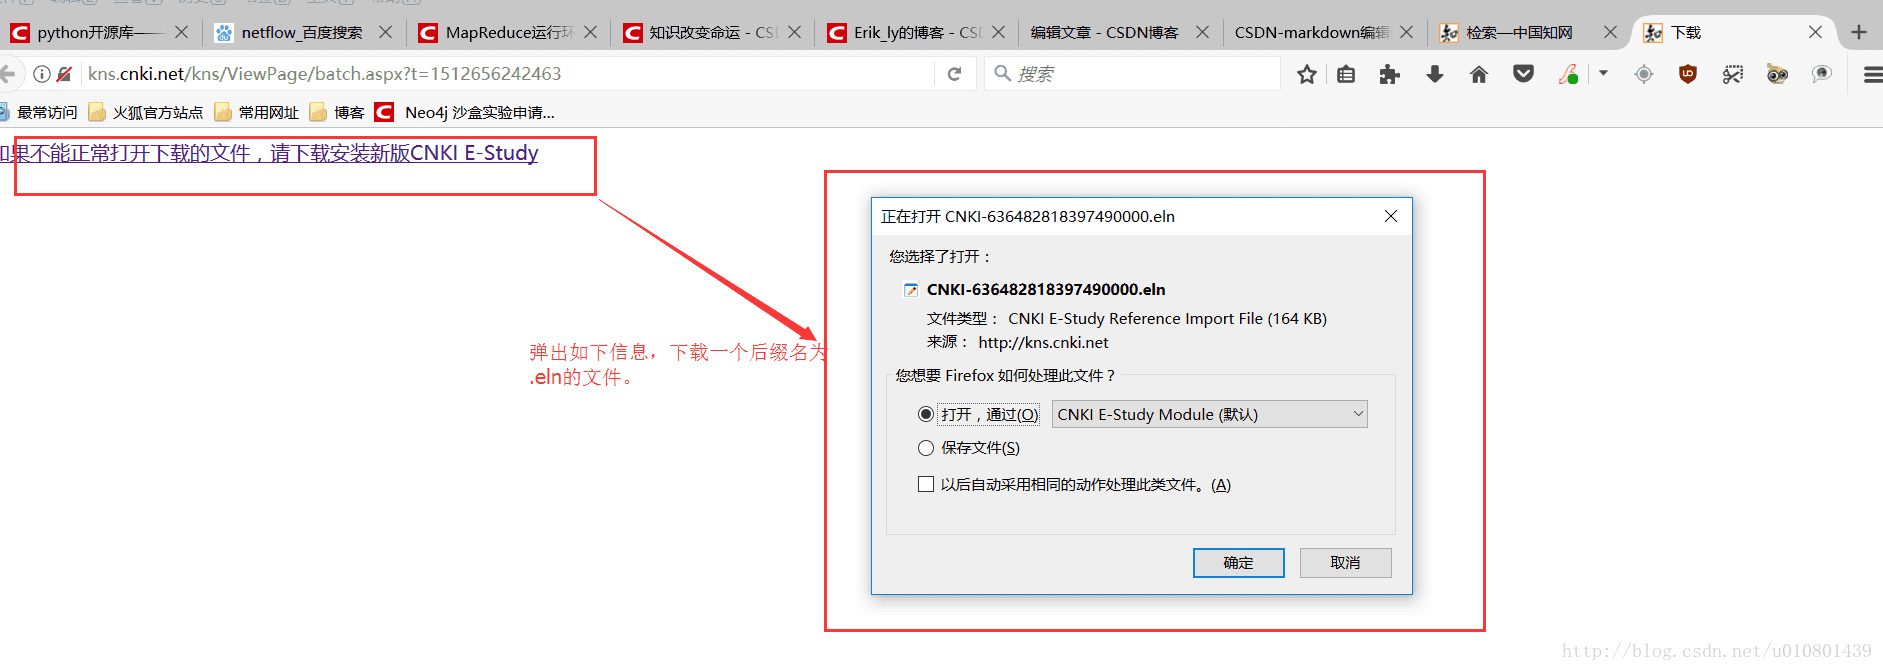Viewport: 1883px width, 671px height.
Task: Click the CNKI-636482818397490000.eln file name
Action: point(1046,290)
